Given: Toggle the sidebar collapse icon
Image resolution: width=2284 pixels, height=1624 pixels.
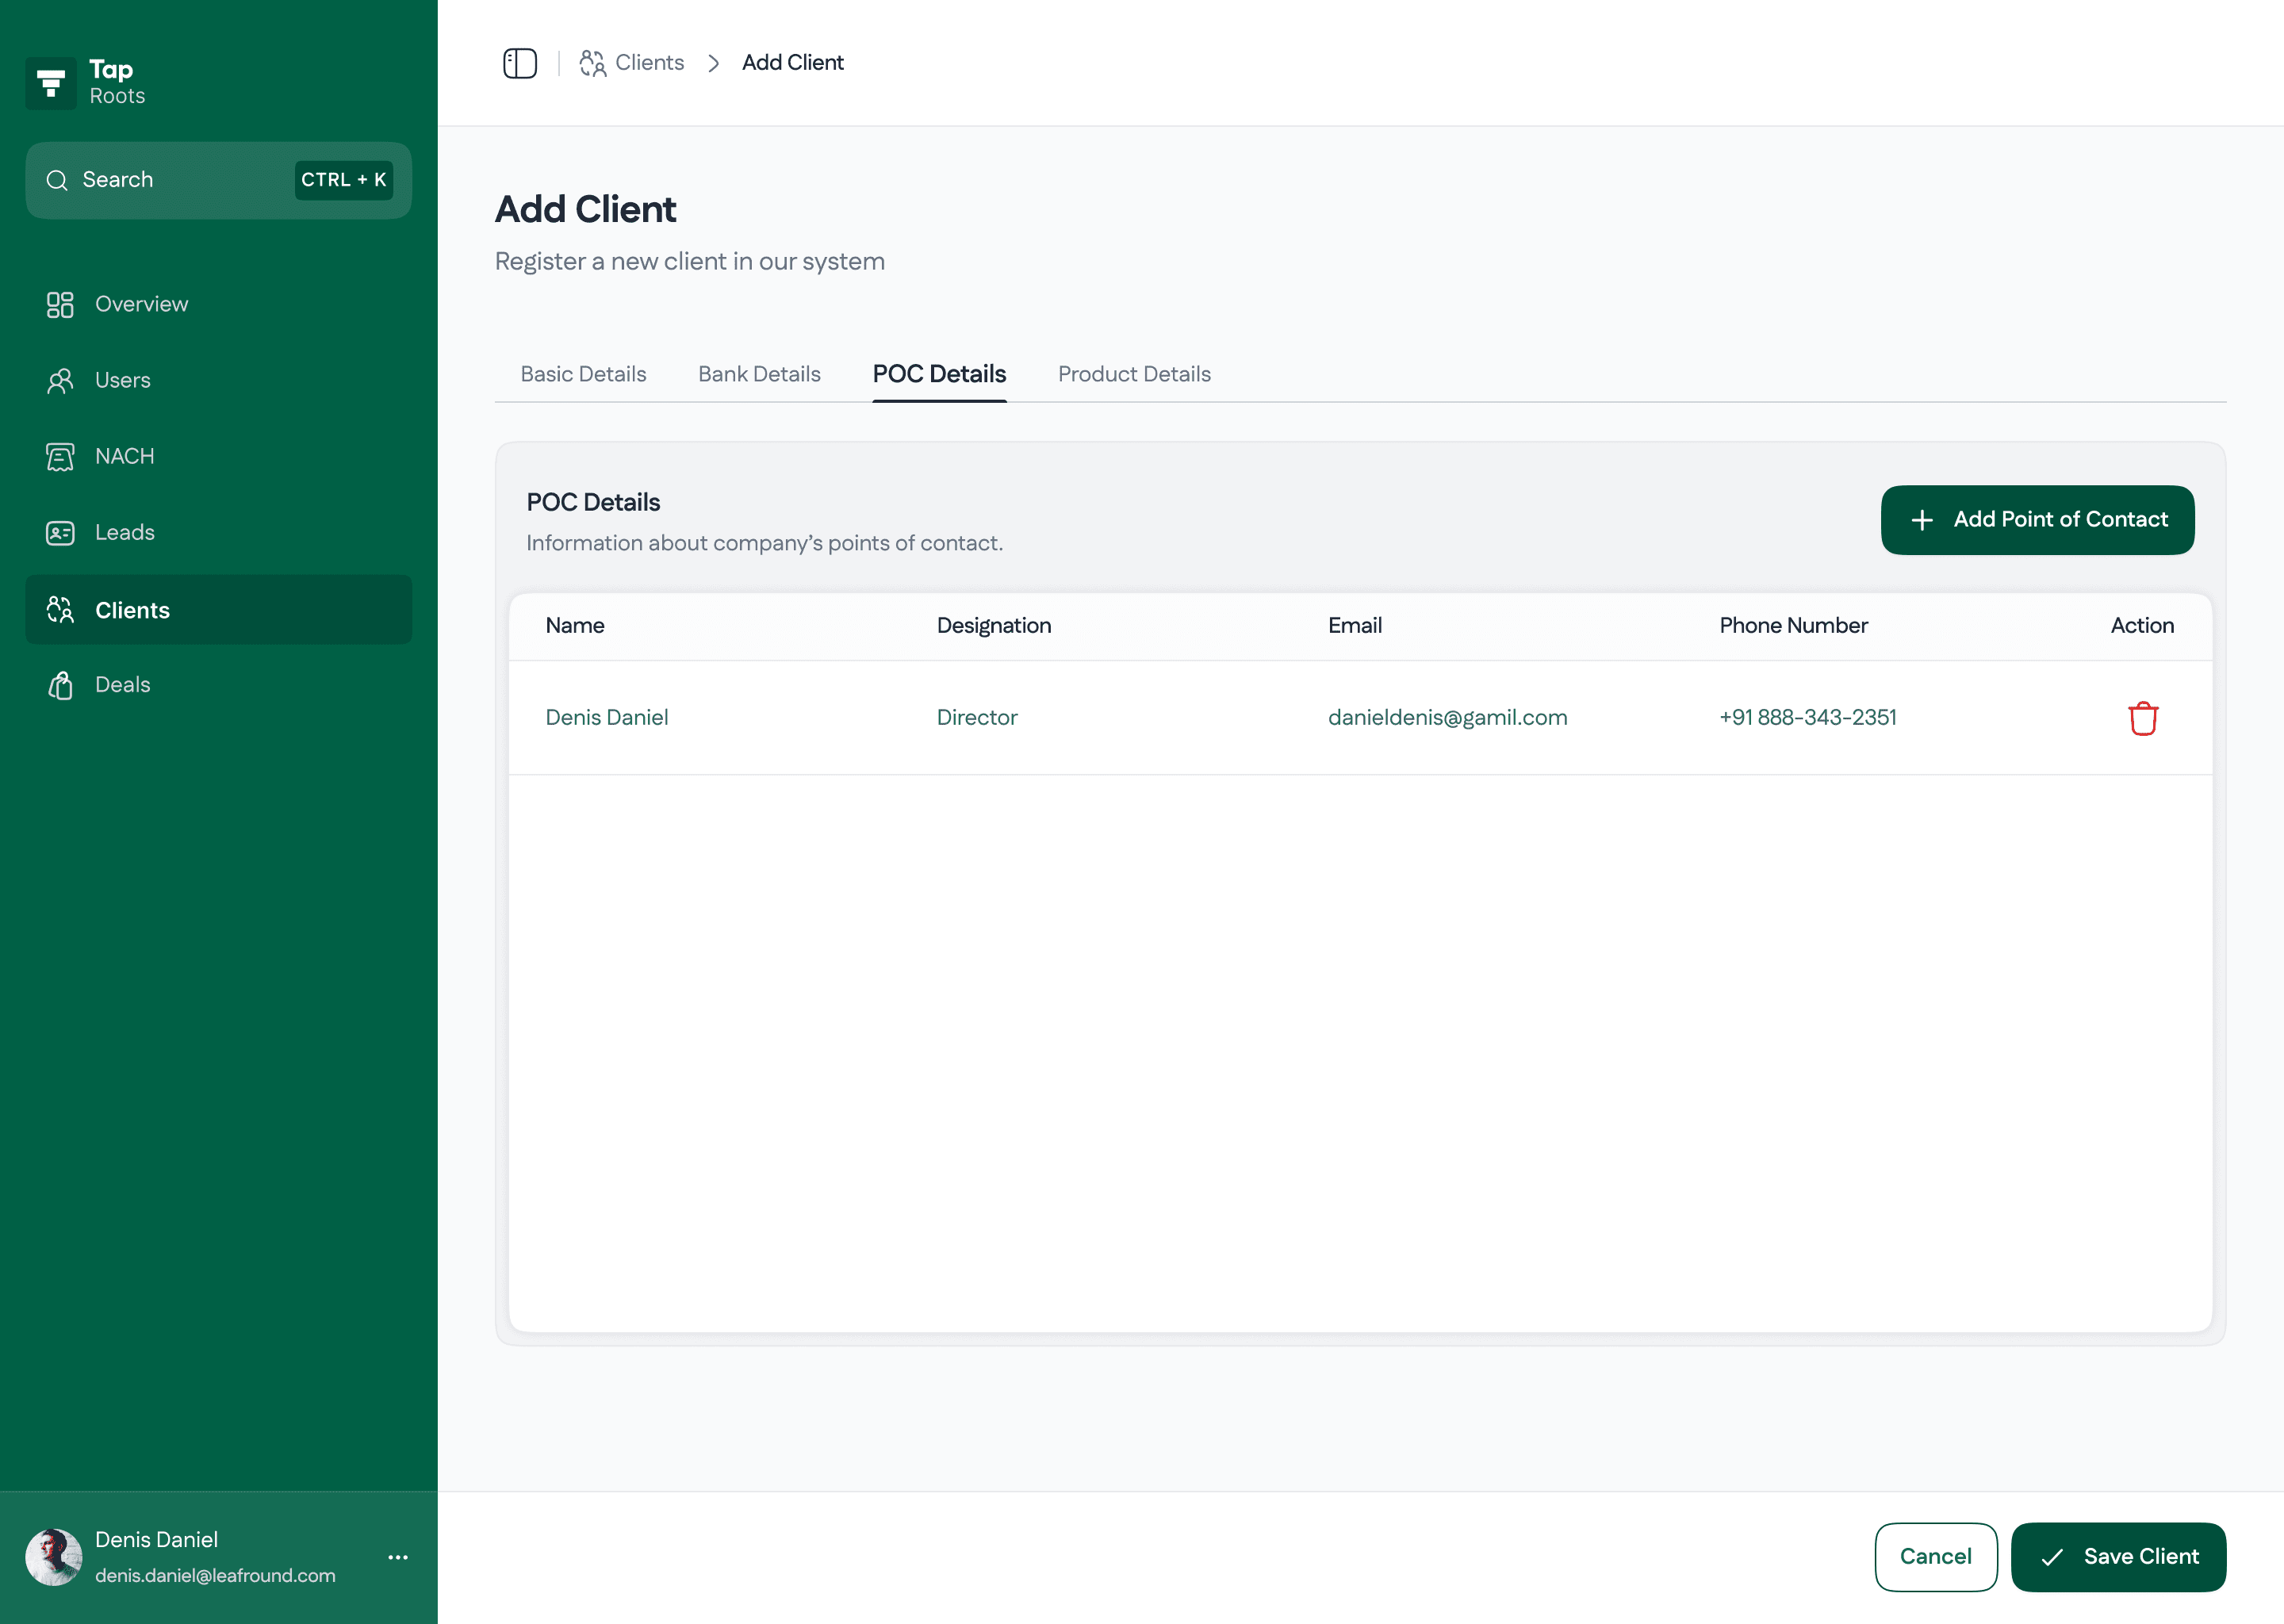Looking at the screenshot, I should [x=519, y=63].
